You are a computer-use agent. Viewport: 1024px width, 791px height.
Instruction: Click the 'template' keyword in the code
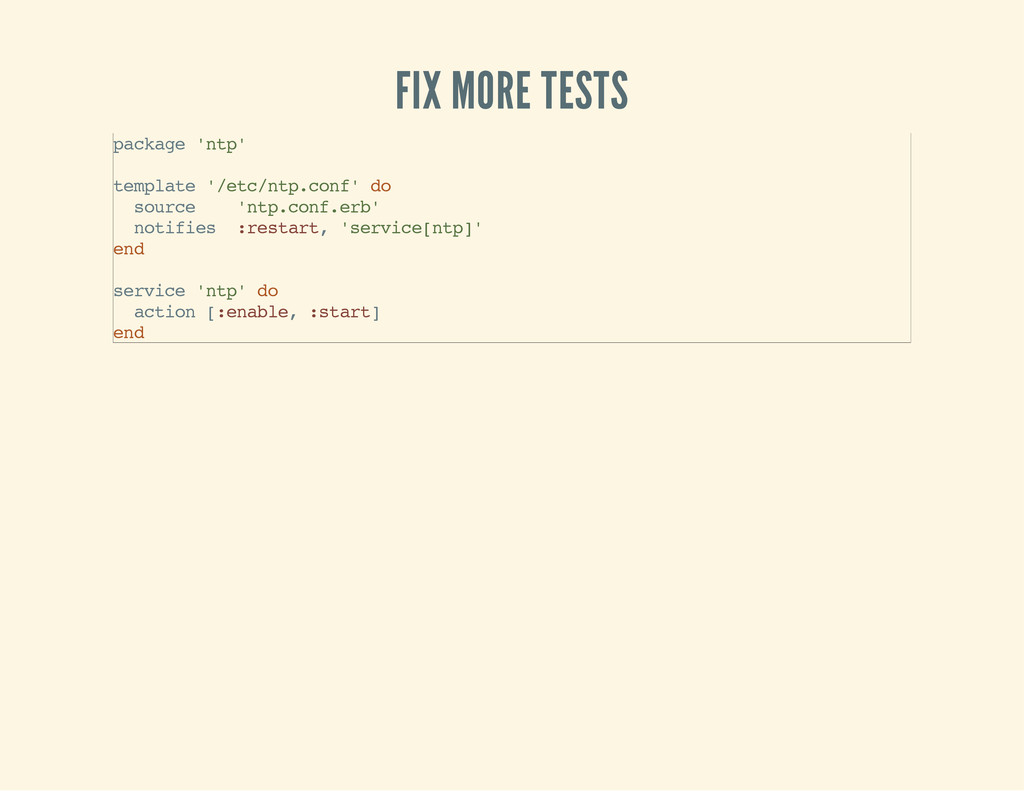point(154,186)
